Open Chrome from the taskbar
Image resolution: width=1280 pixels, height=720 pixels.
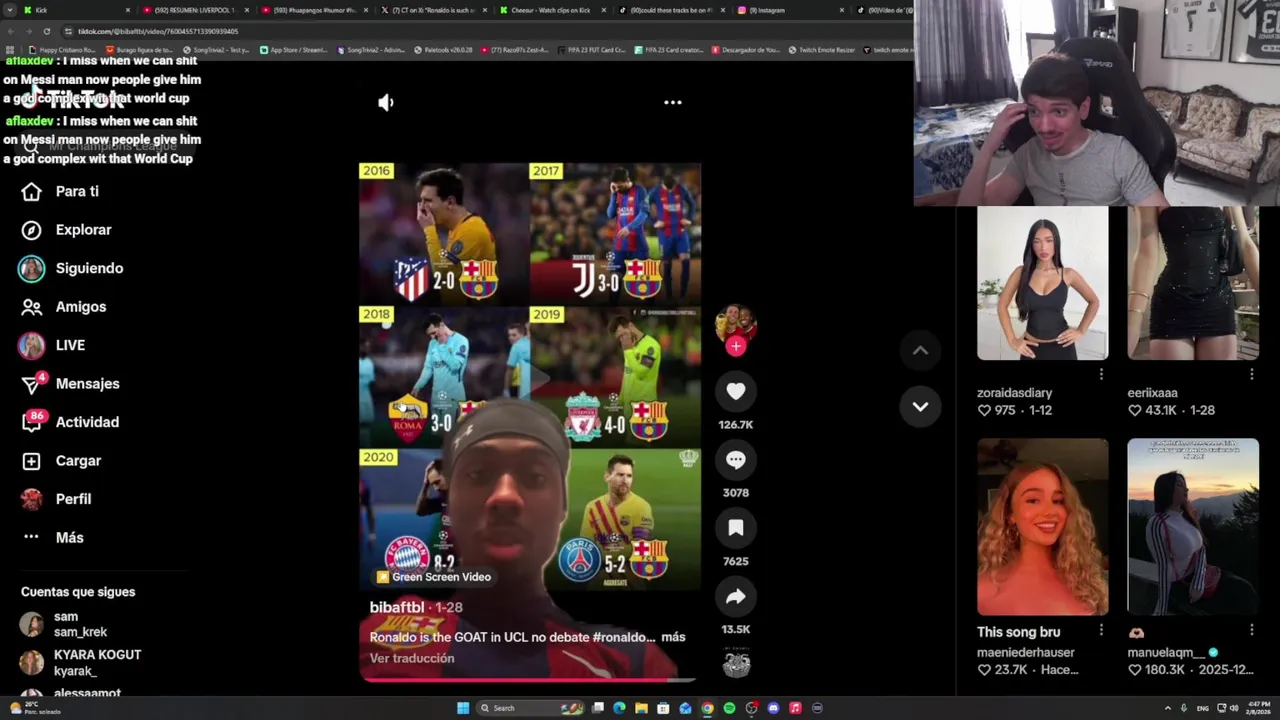point(707,708)
